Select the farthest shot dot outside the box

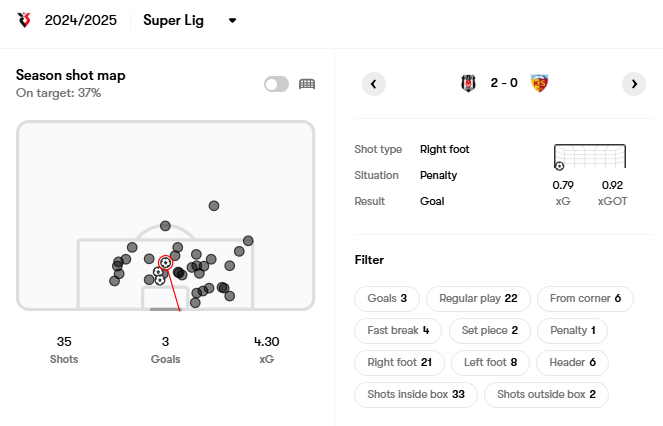(x=214, y=206)
